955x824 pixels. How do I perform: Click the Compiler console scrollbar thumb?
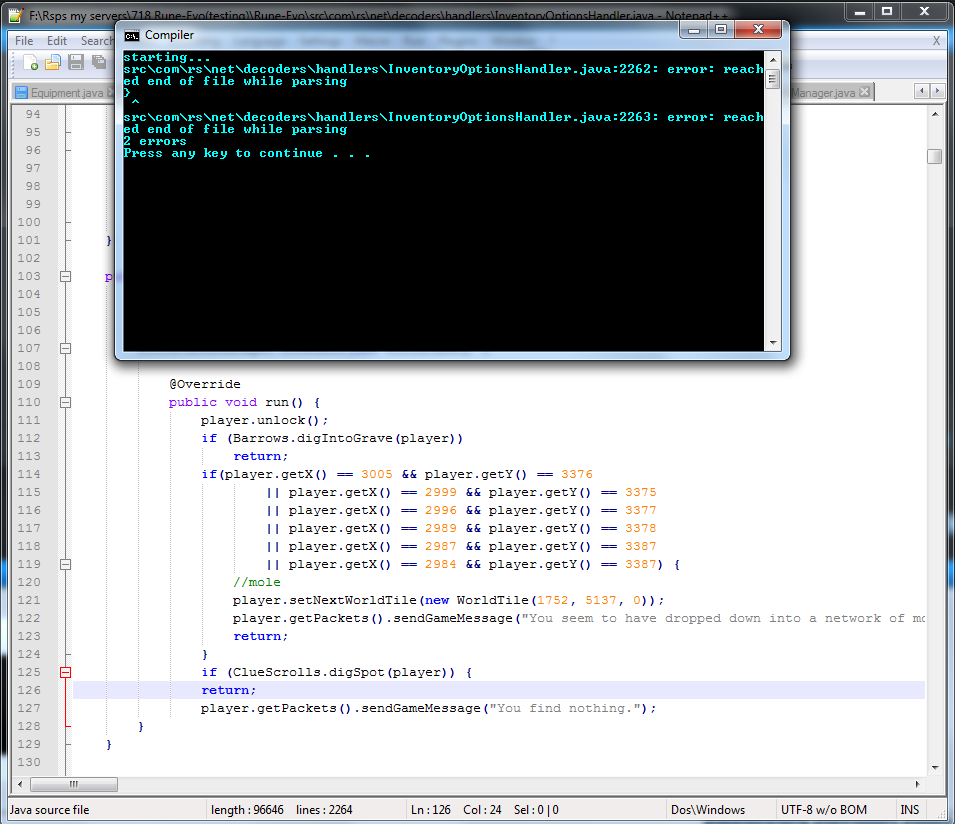point(773,79)
